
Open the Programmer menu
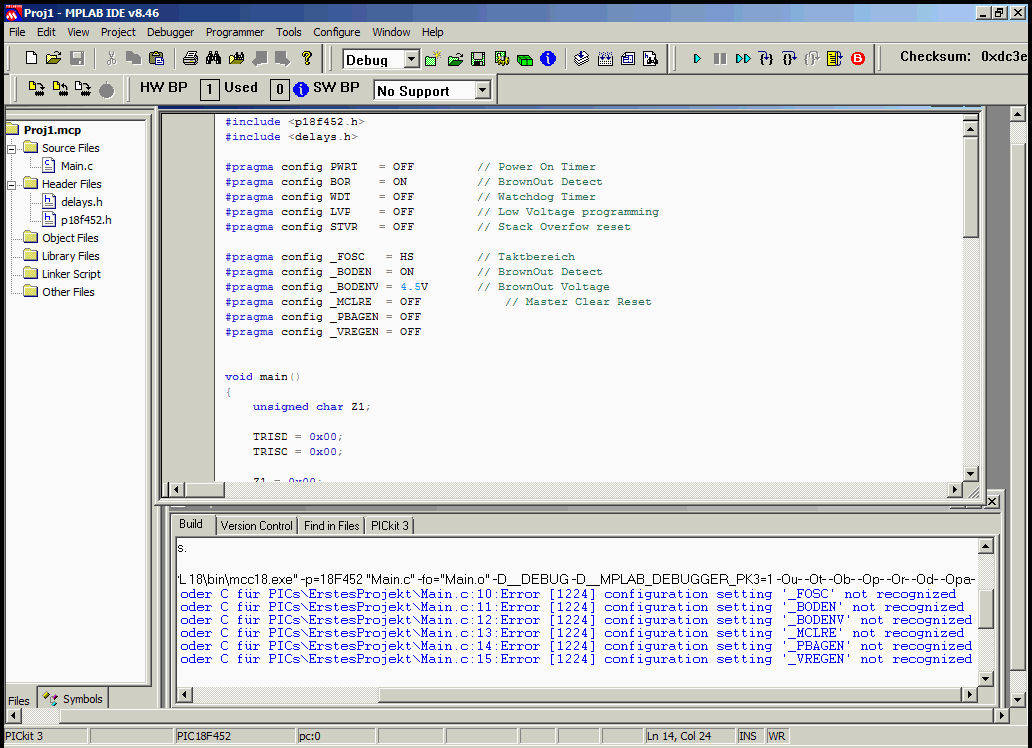pos(235,32)
